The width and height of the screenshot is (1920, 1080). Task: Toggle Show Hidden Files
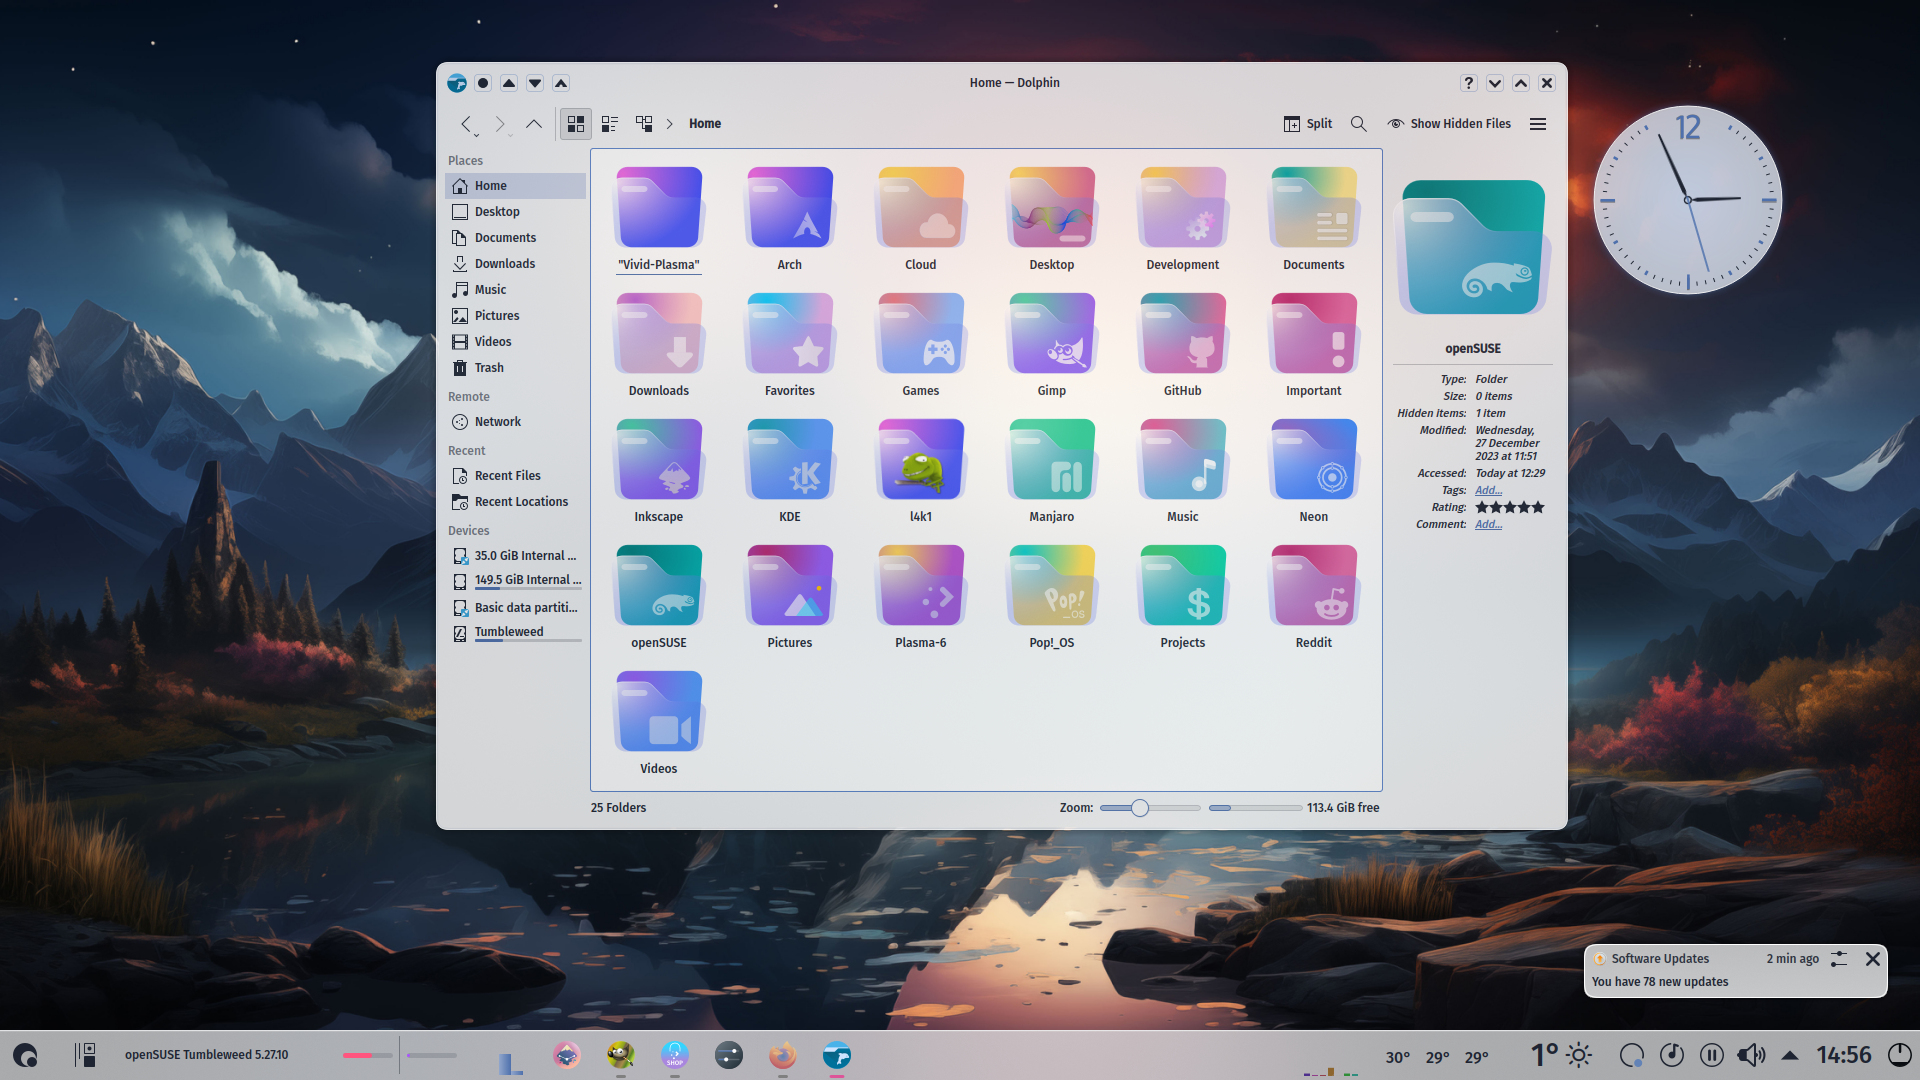click(x=1449, y=124)
